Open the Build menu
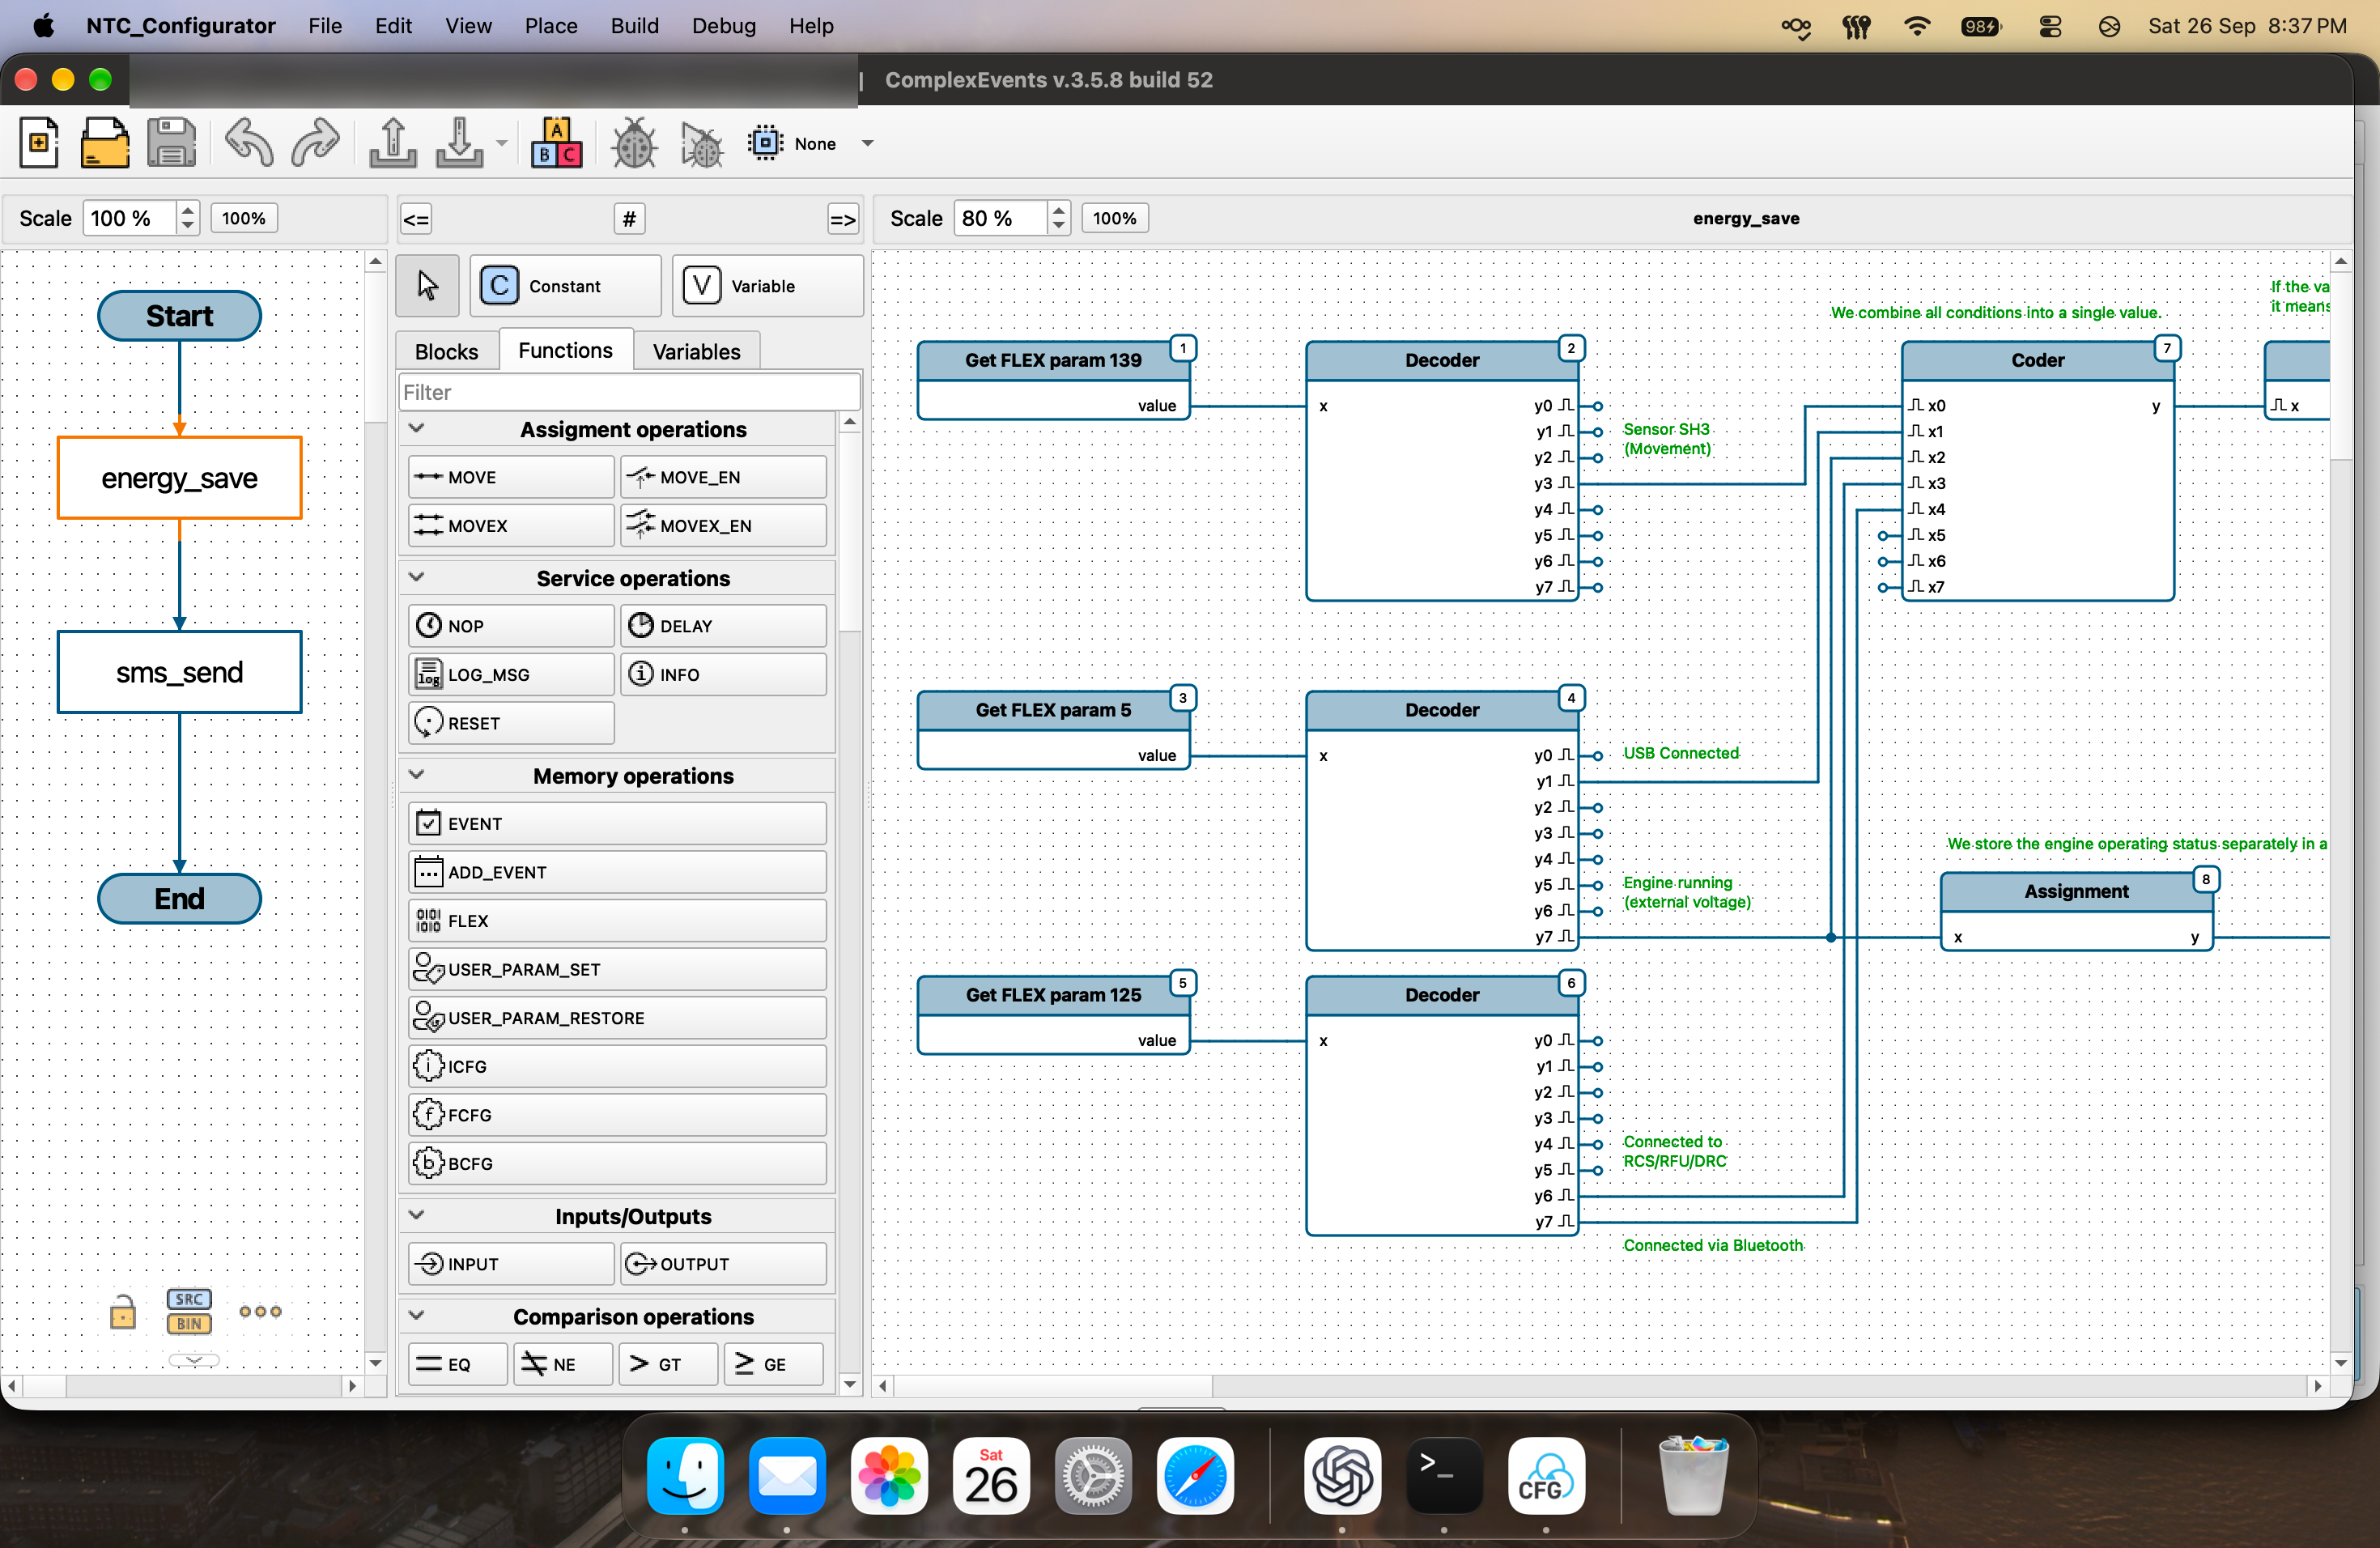 point(634,26)
